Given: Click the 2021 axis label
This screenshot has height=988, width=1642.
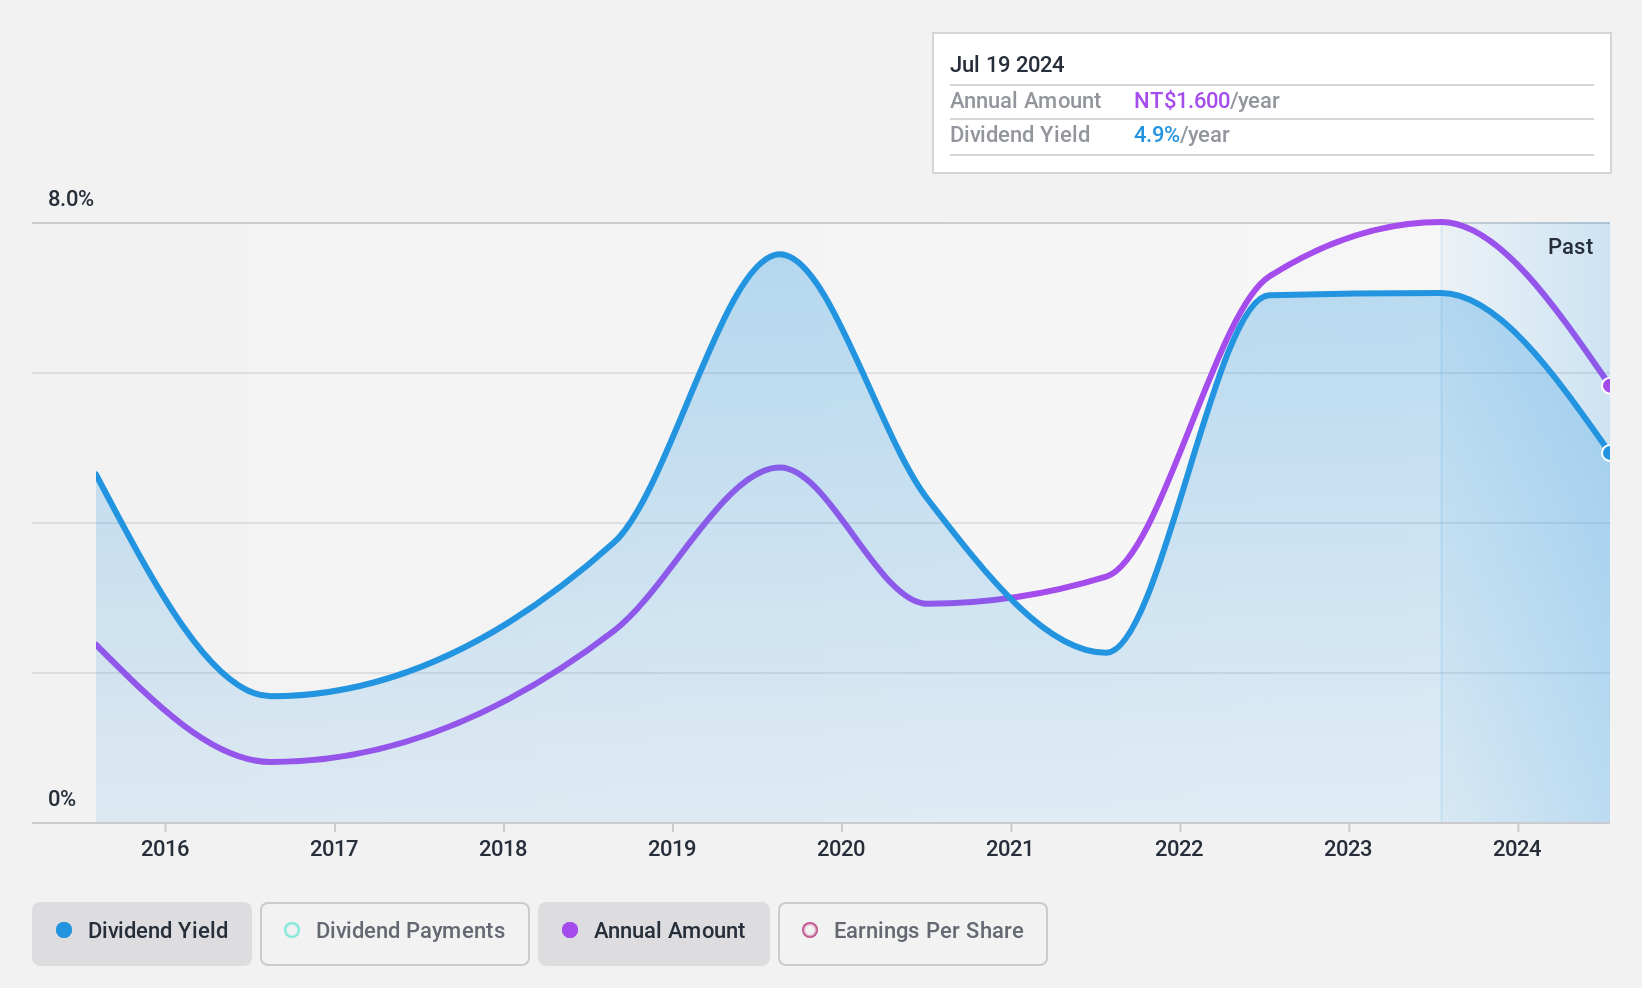Looking at the screenshot, I should pyautogui.click(x=1010, y=849).
